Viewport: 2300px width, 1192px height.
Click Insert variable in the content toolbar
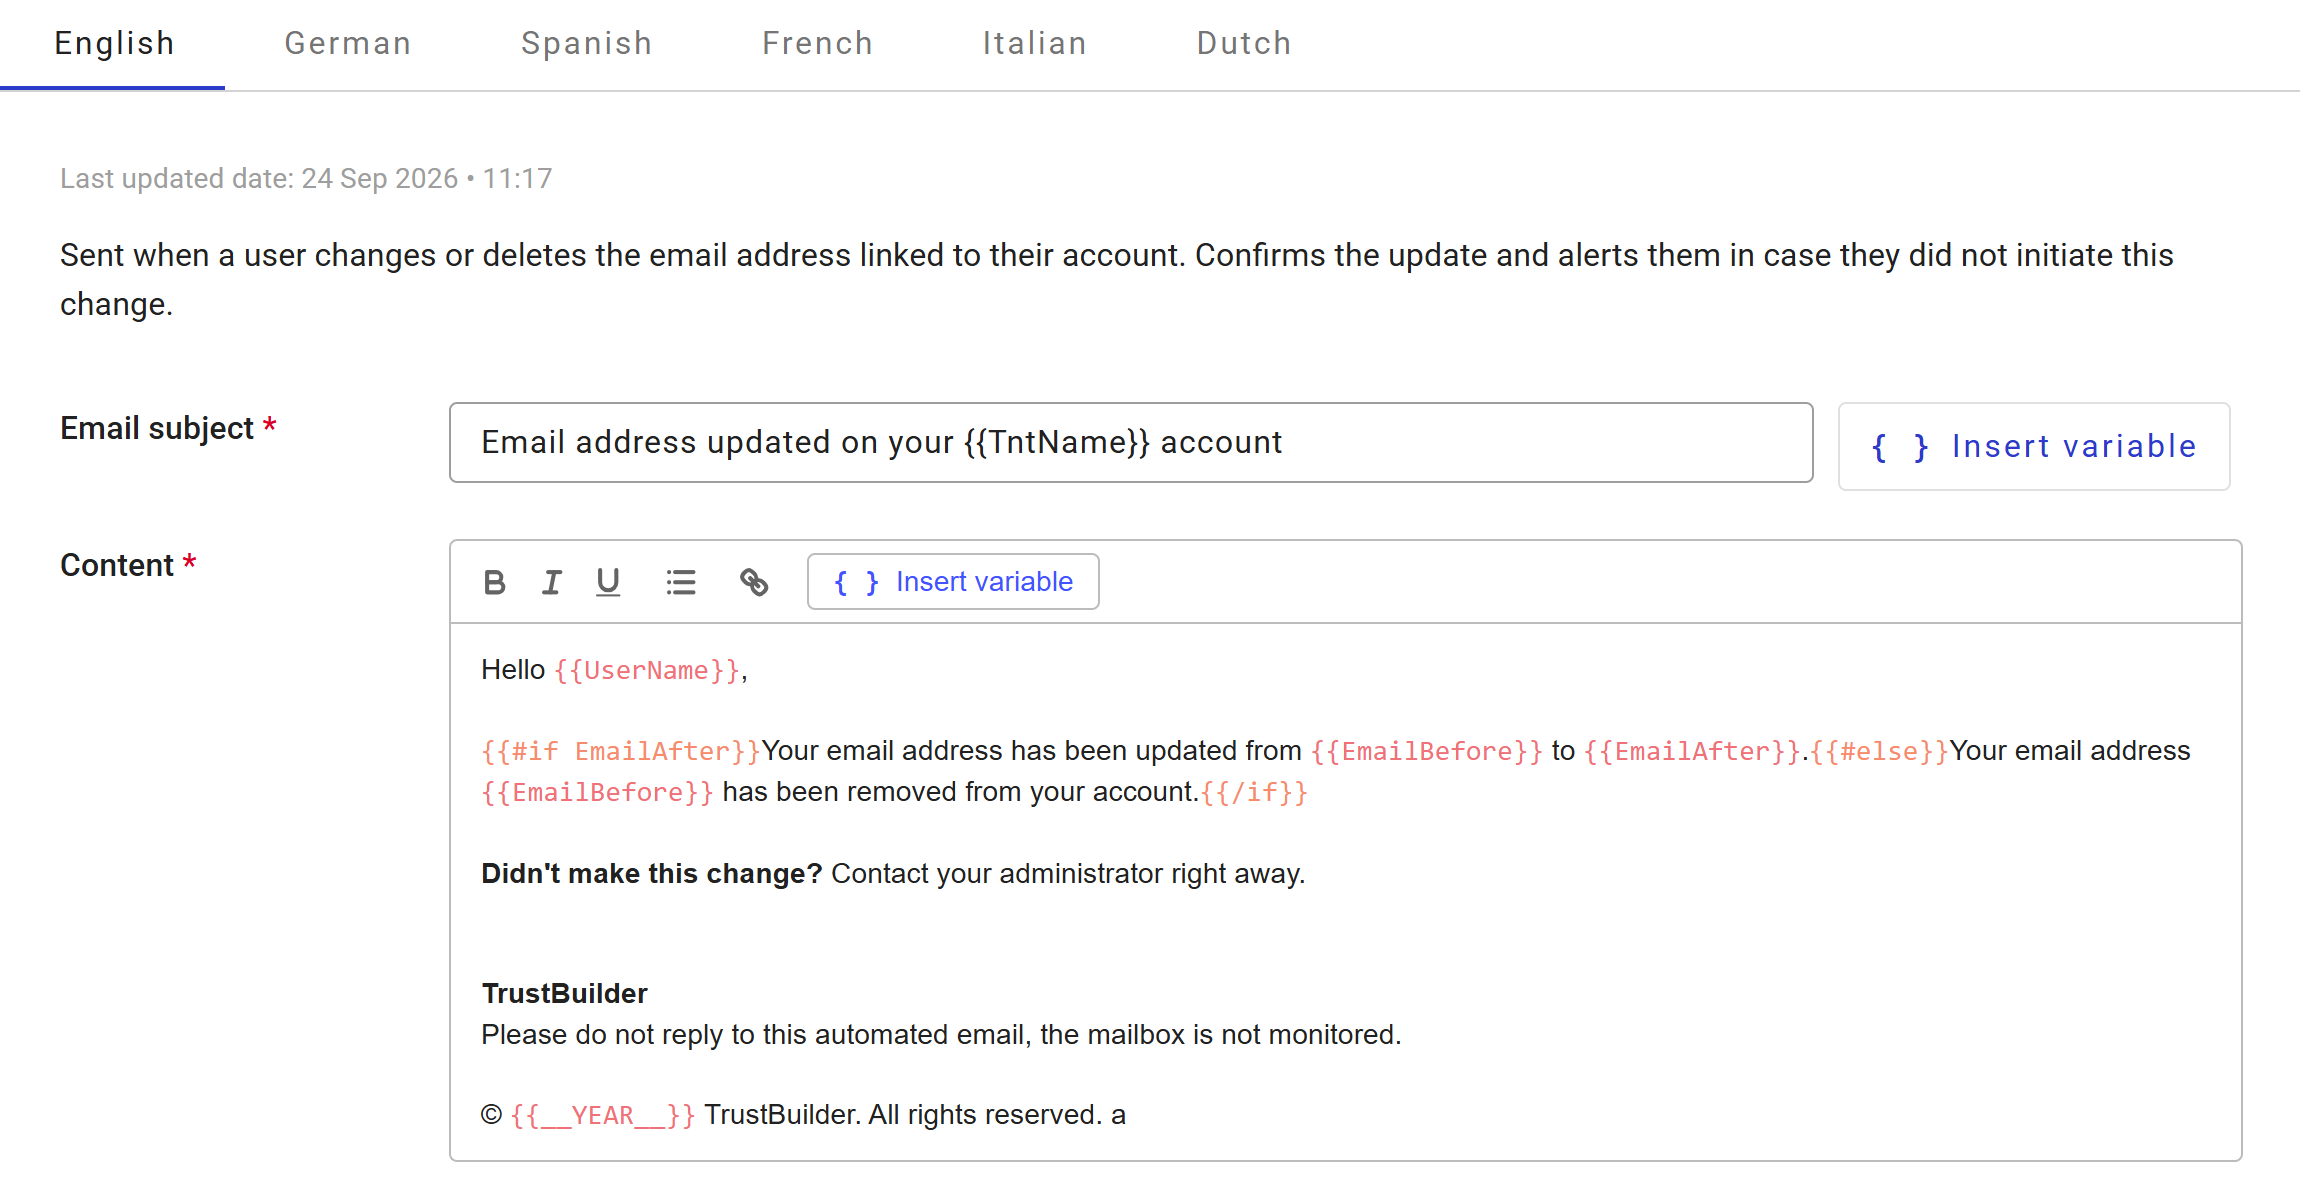953,582
